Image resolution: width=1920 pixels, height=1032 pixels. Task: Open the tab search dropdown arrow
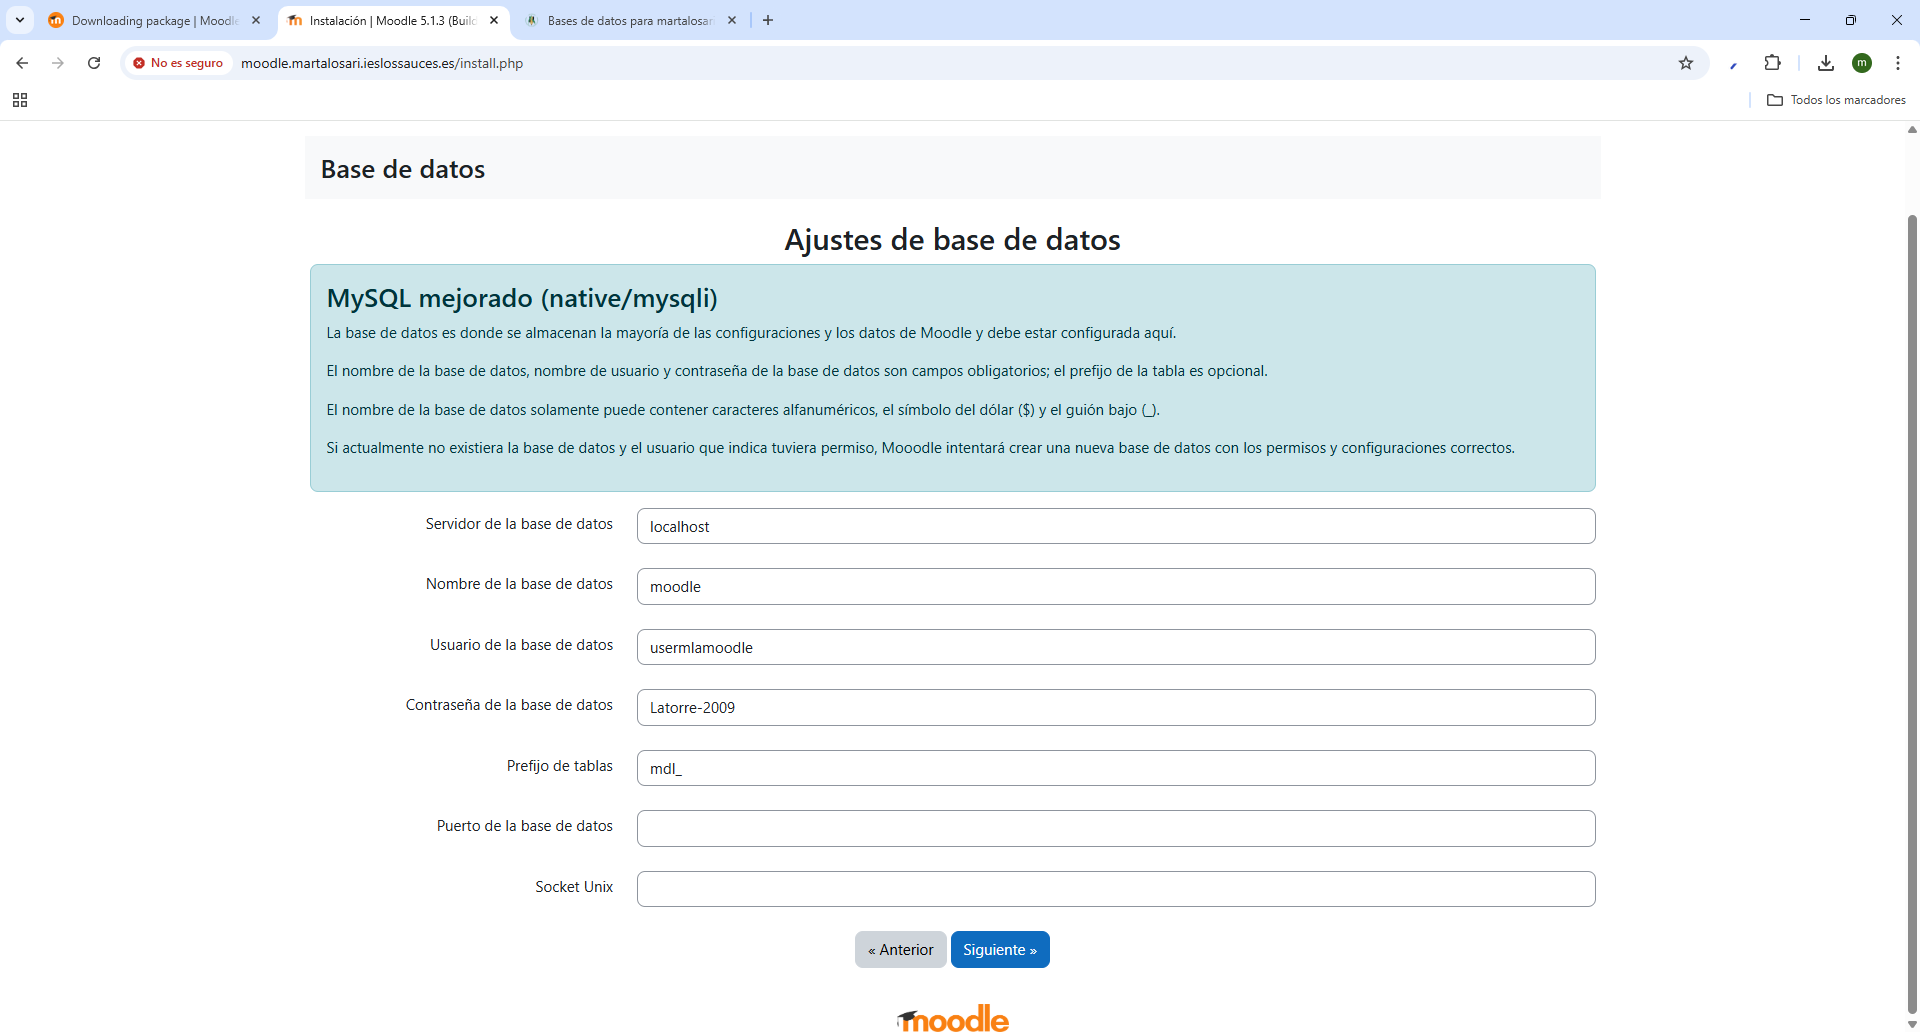pyautogui.click(x=20, y=20)
